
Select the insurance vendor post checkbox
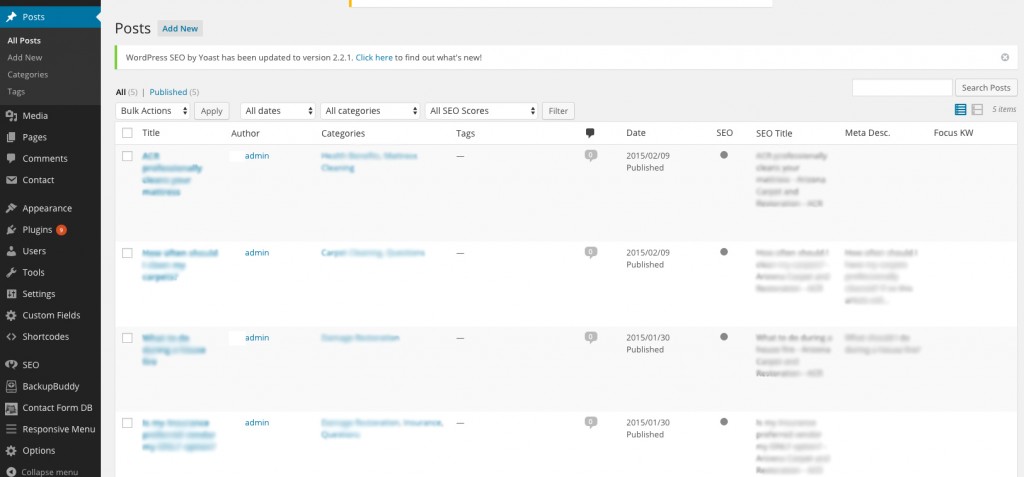127,423
